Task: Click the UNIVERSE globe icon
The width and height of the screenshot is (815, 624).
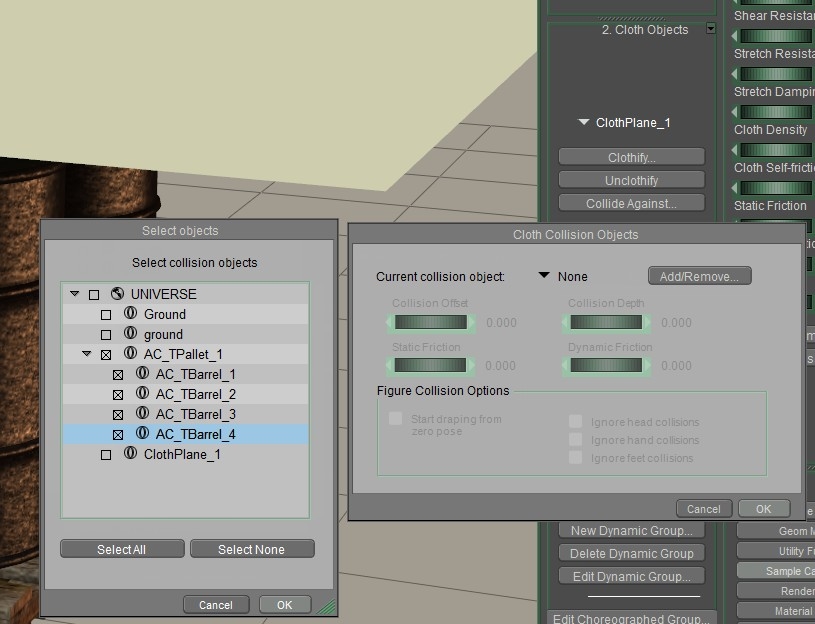Action: (117, 294)
